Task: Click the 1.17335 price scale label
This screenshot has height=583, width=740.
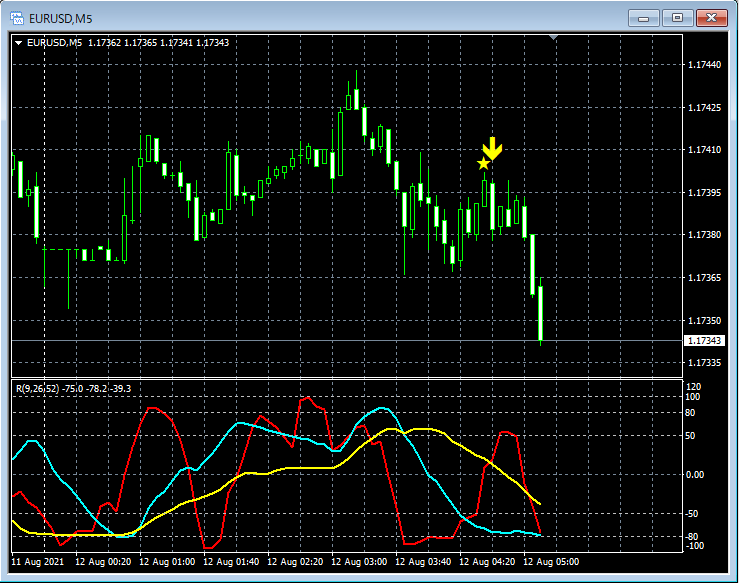Action: (705, 363)
